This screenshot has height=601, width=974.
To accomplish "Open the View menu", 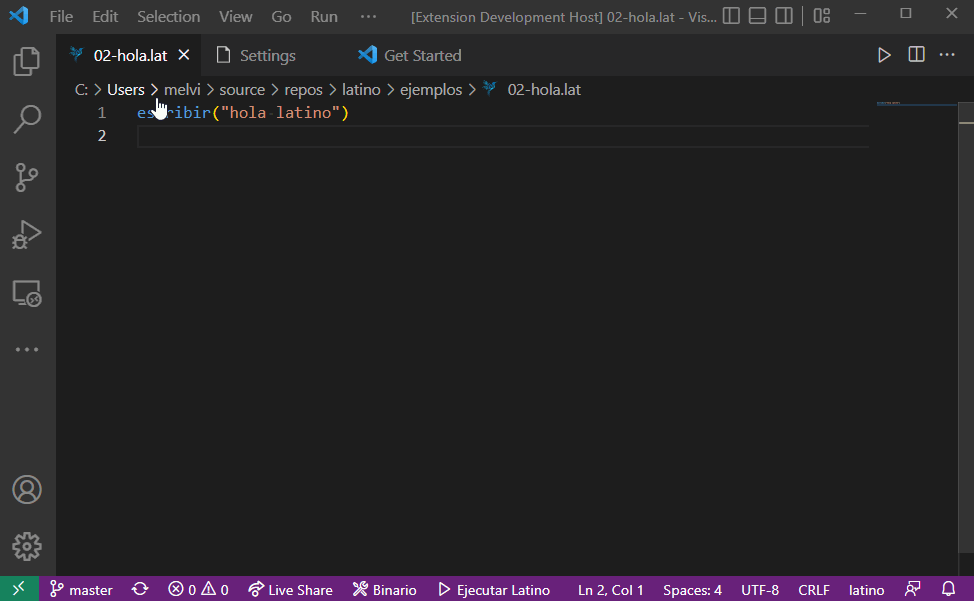I will [x=235, y=16].
